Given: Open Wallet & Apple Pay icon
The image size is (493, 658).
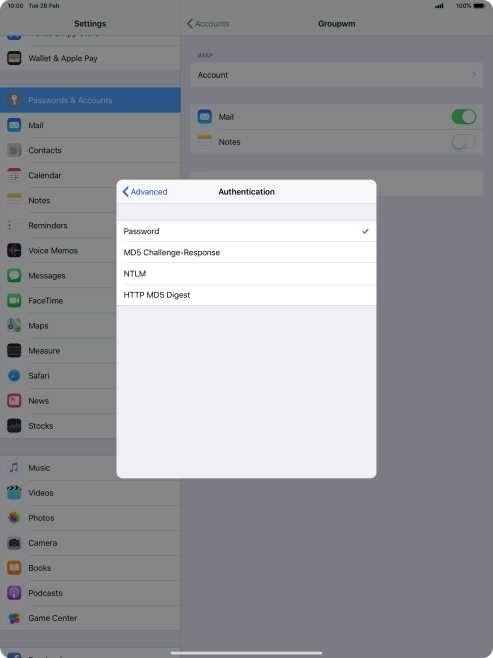Looking at the screenshot, I should [14, 58].
